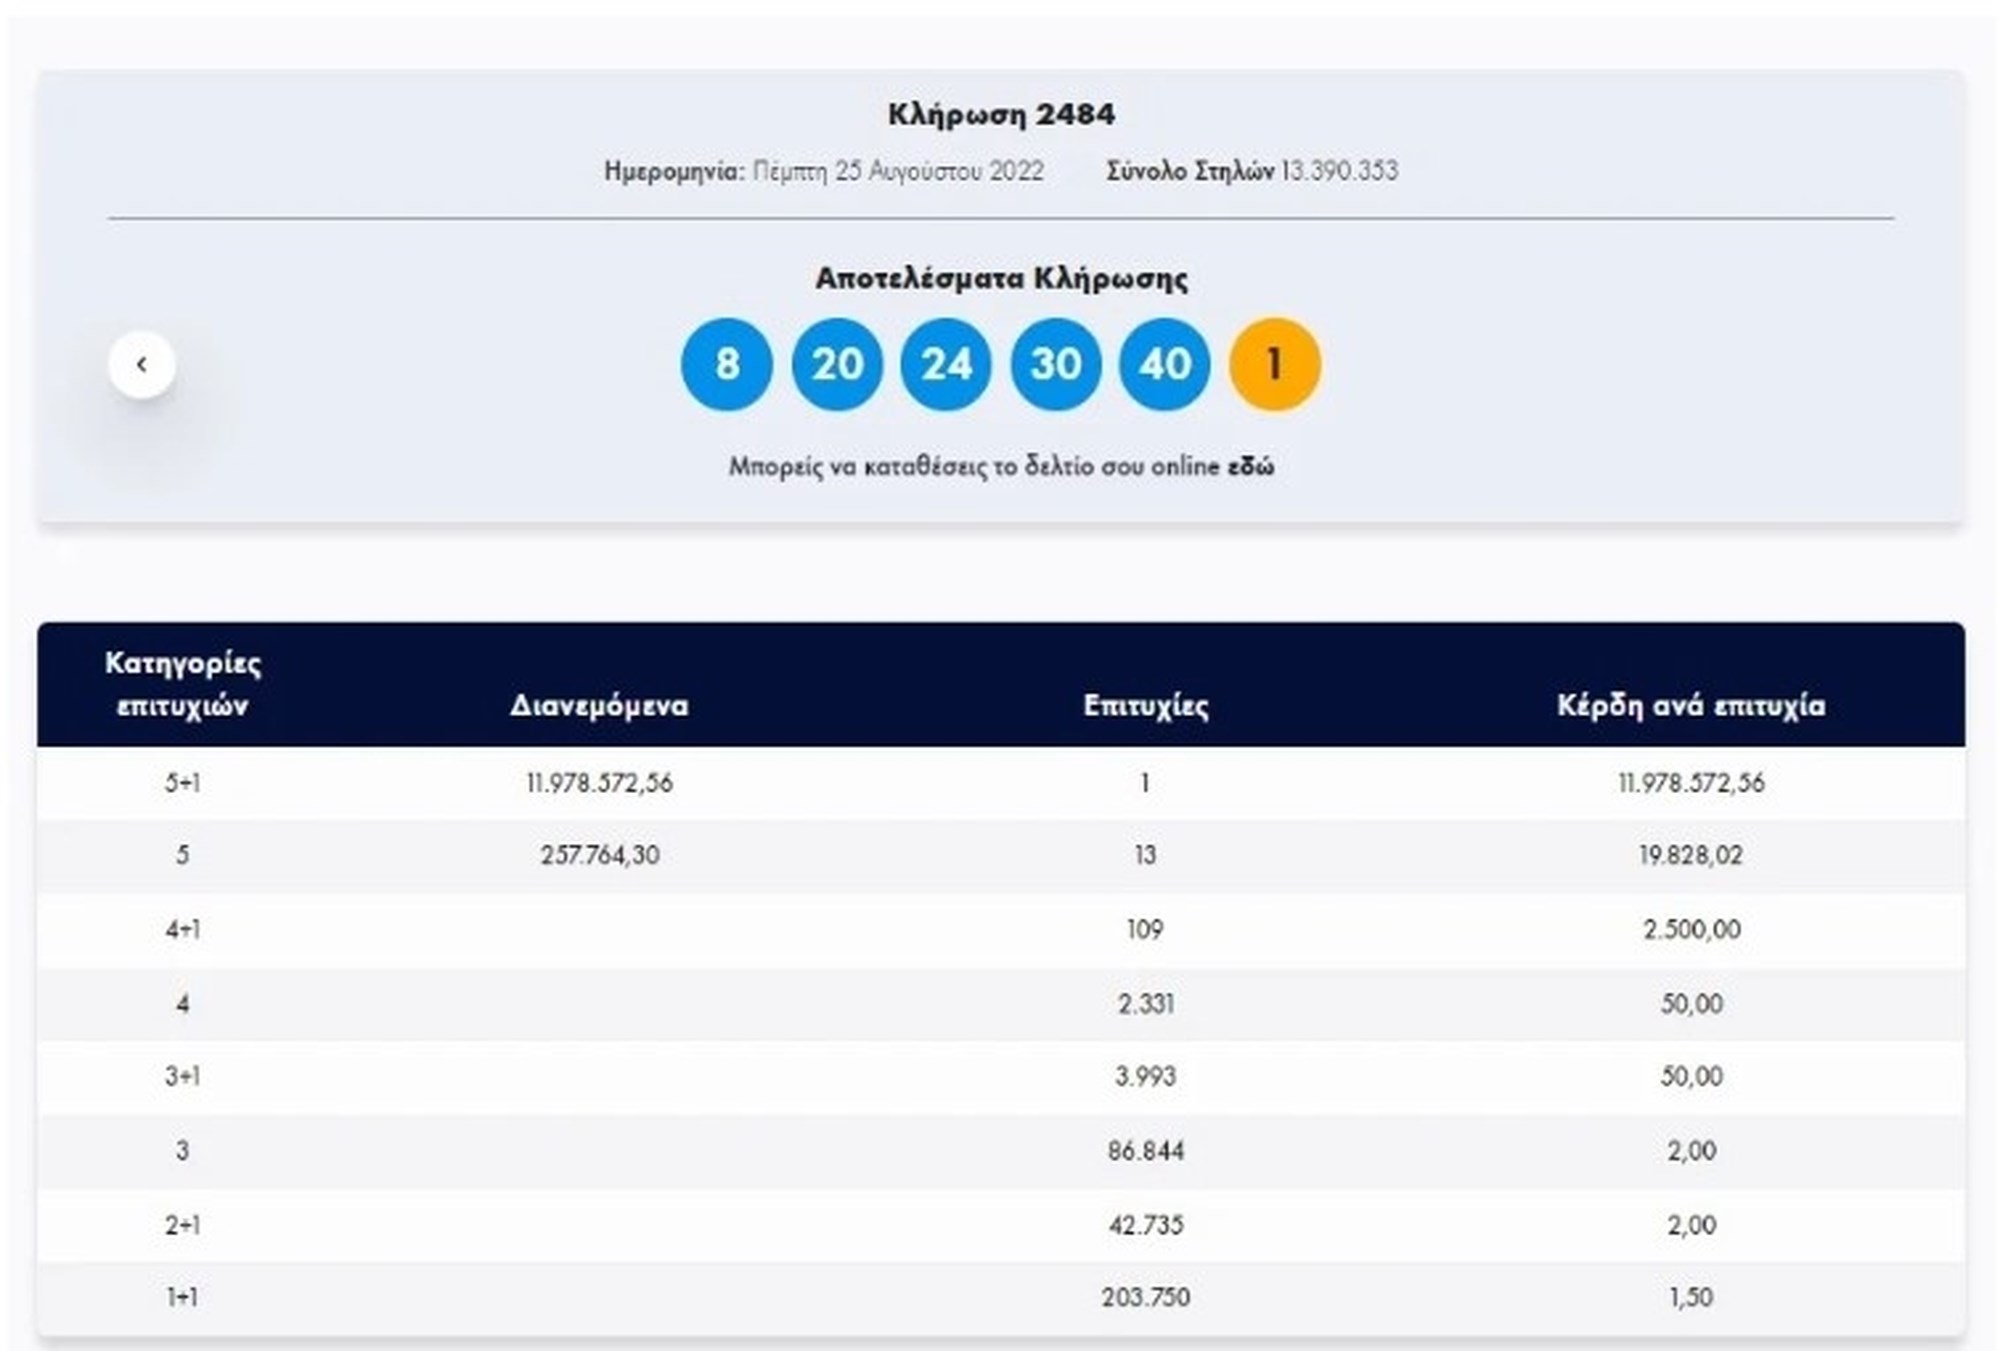
Task: Click the draw date Πέμπτη 25 Αυγούστου 2022
Action: point(897,171)
